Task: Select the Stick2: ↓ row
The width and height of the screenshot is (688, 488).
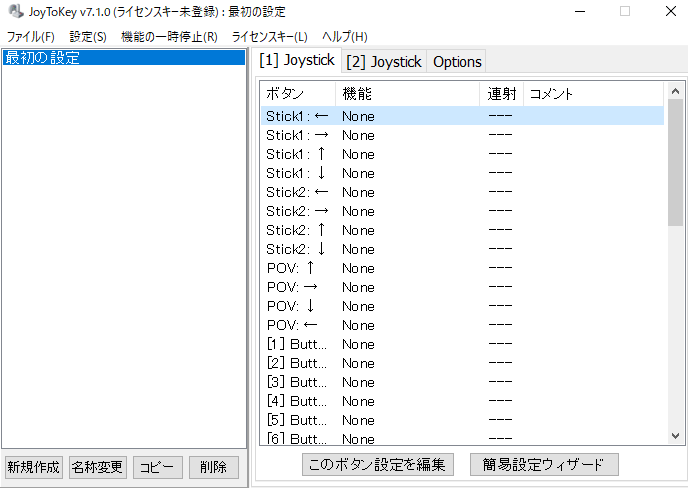Action: [462, 249]
